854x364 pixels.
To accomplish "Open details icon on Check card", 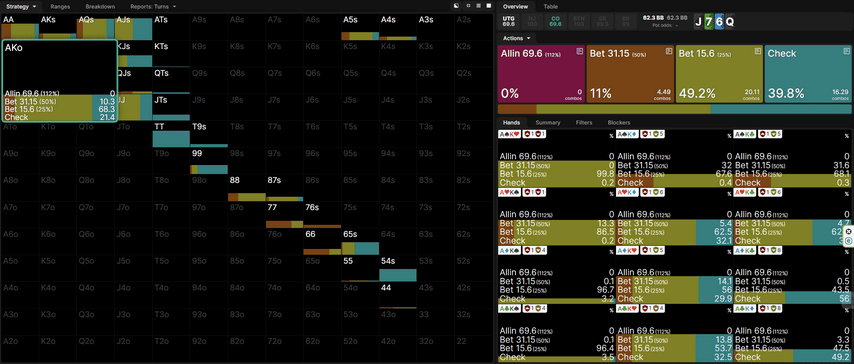I will pyautogui.click(x=847, y=51).
